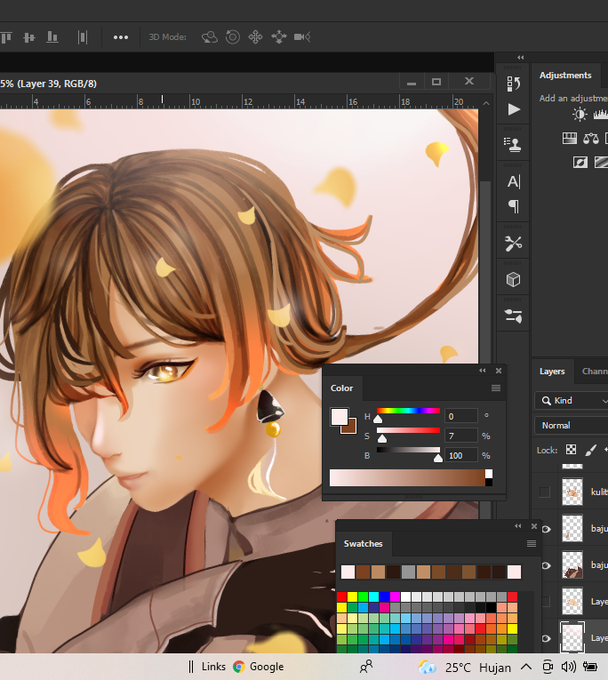The image size is (608, 680).
Task: Add a Brightness/Contrast adjustment
Action: coord(579,114)
